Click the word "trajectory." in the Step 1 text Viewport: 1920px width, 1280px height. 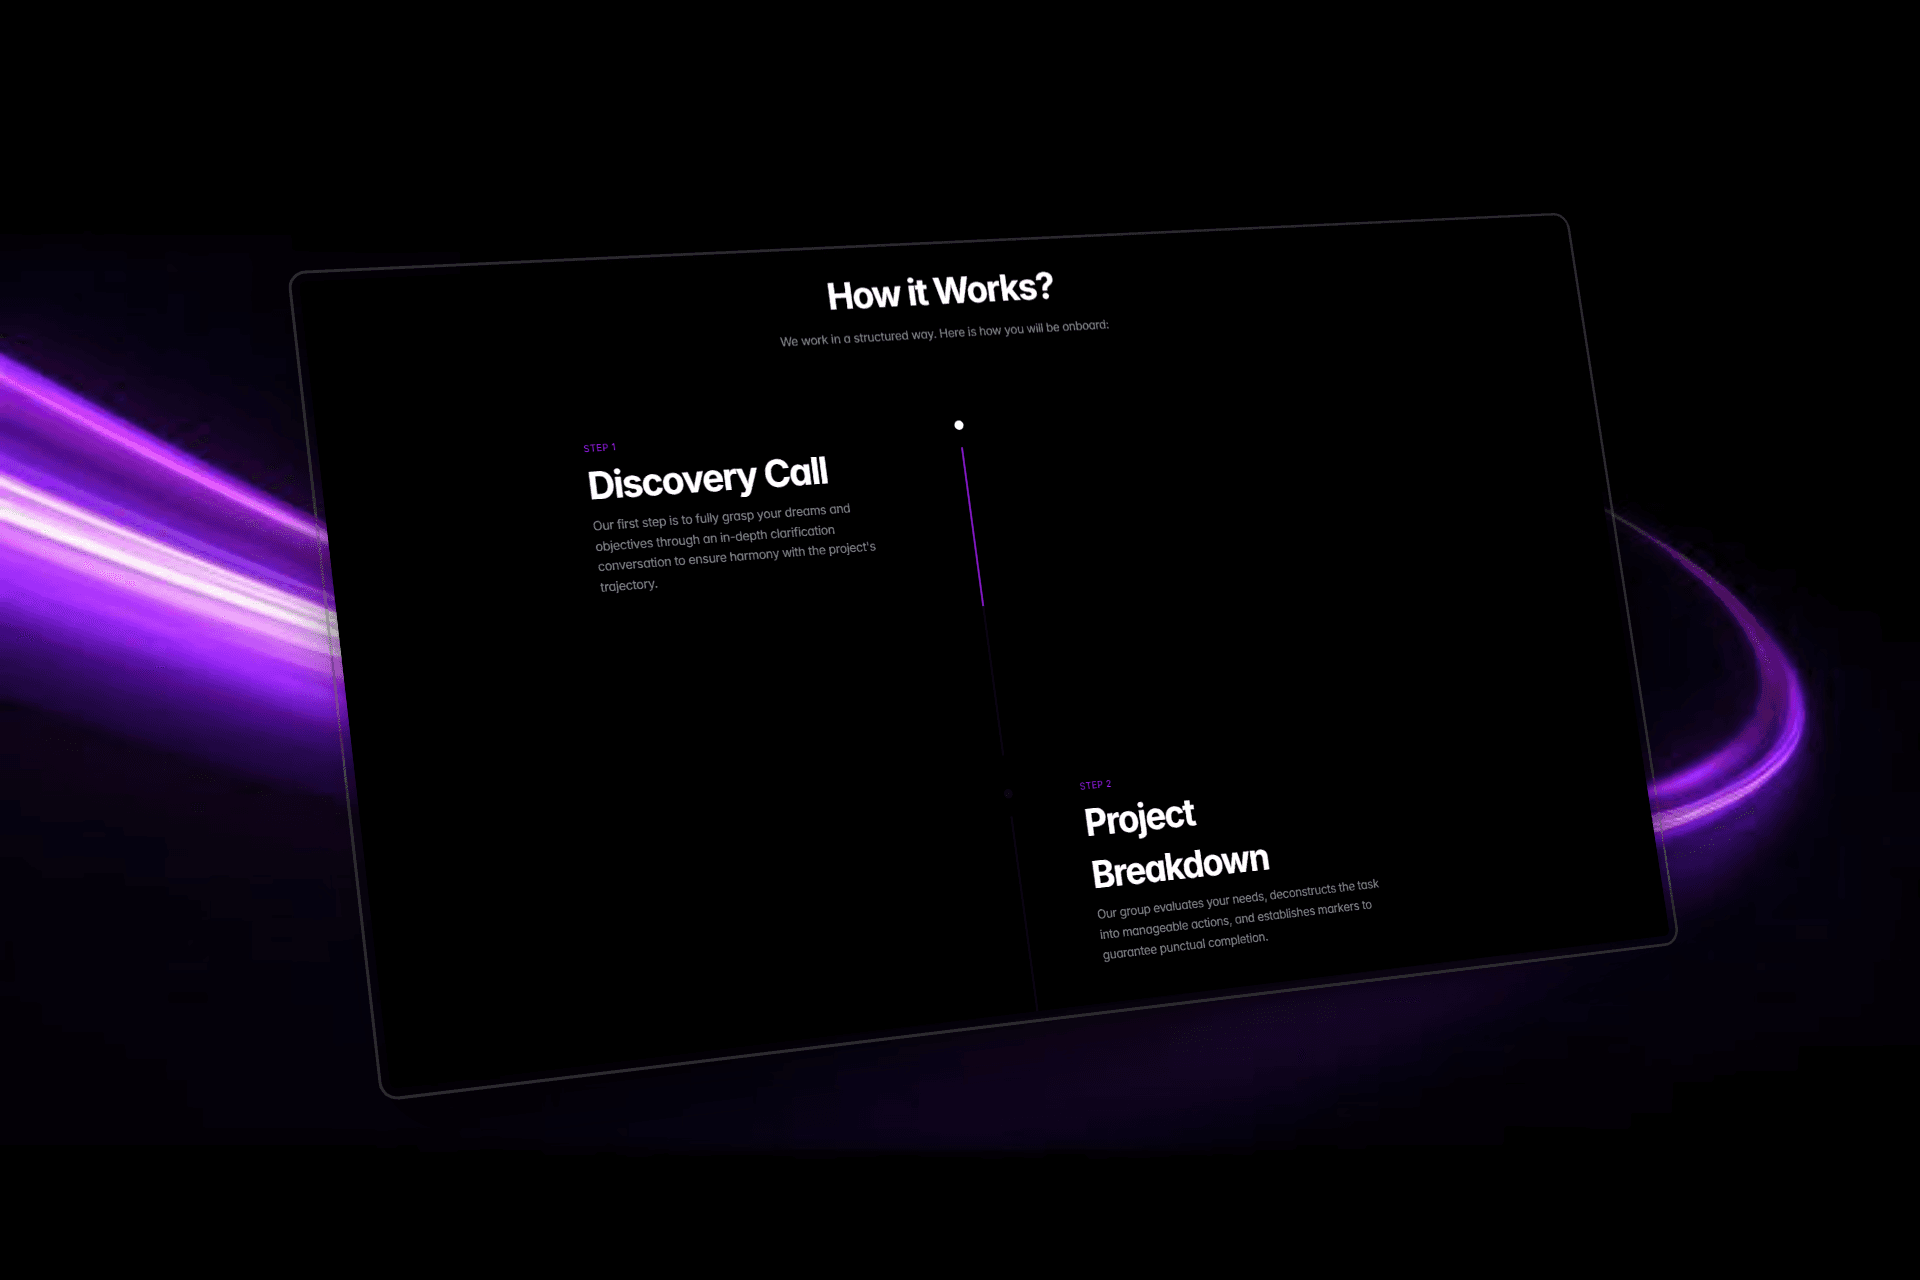pos(628,585)
